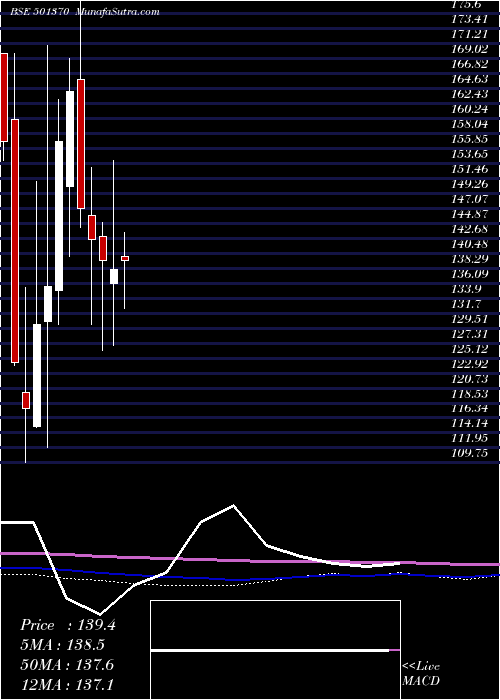Click the 129.51 price axis label
The width and height of the screenshot is (500, 700).
(x=471, y=319)
